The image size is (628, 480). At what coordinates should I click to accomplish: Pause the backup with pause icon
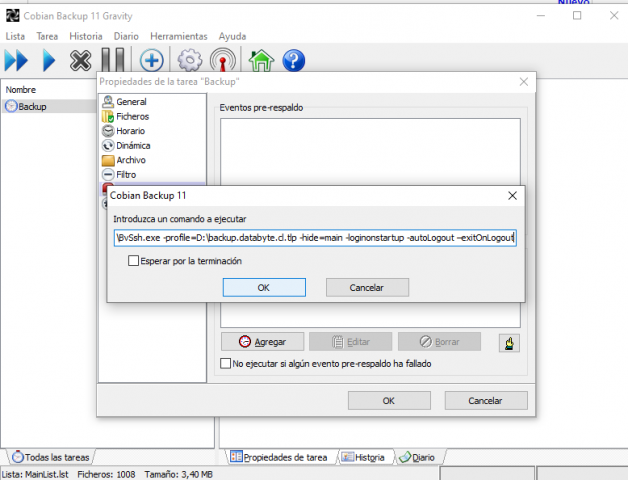tap(113, 61)
